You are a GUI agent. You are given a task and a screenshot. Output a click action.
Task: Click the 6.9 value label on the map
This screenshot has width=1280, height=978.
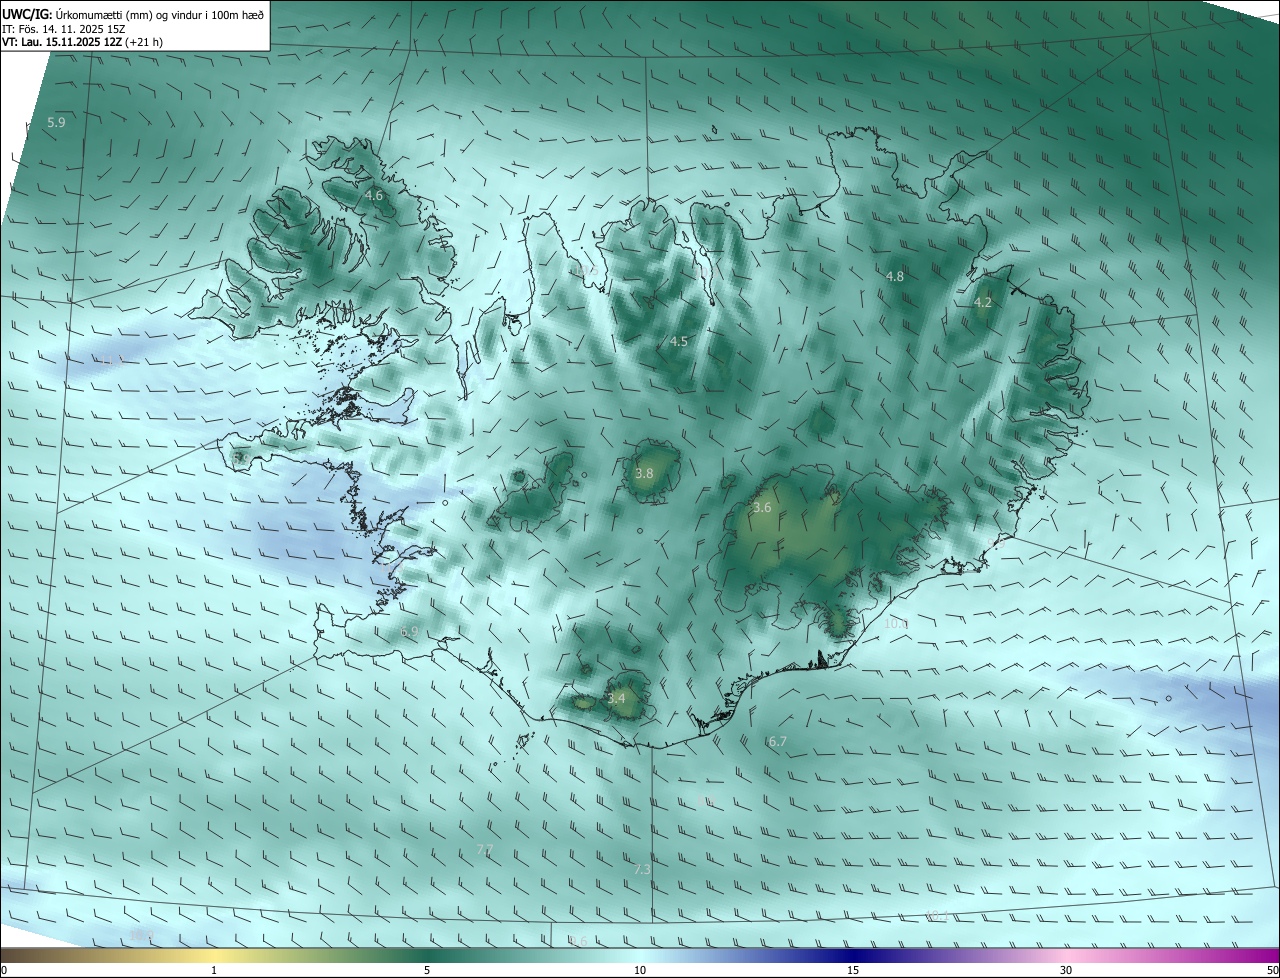[409, 632]
